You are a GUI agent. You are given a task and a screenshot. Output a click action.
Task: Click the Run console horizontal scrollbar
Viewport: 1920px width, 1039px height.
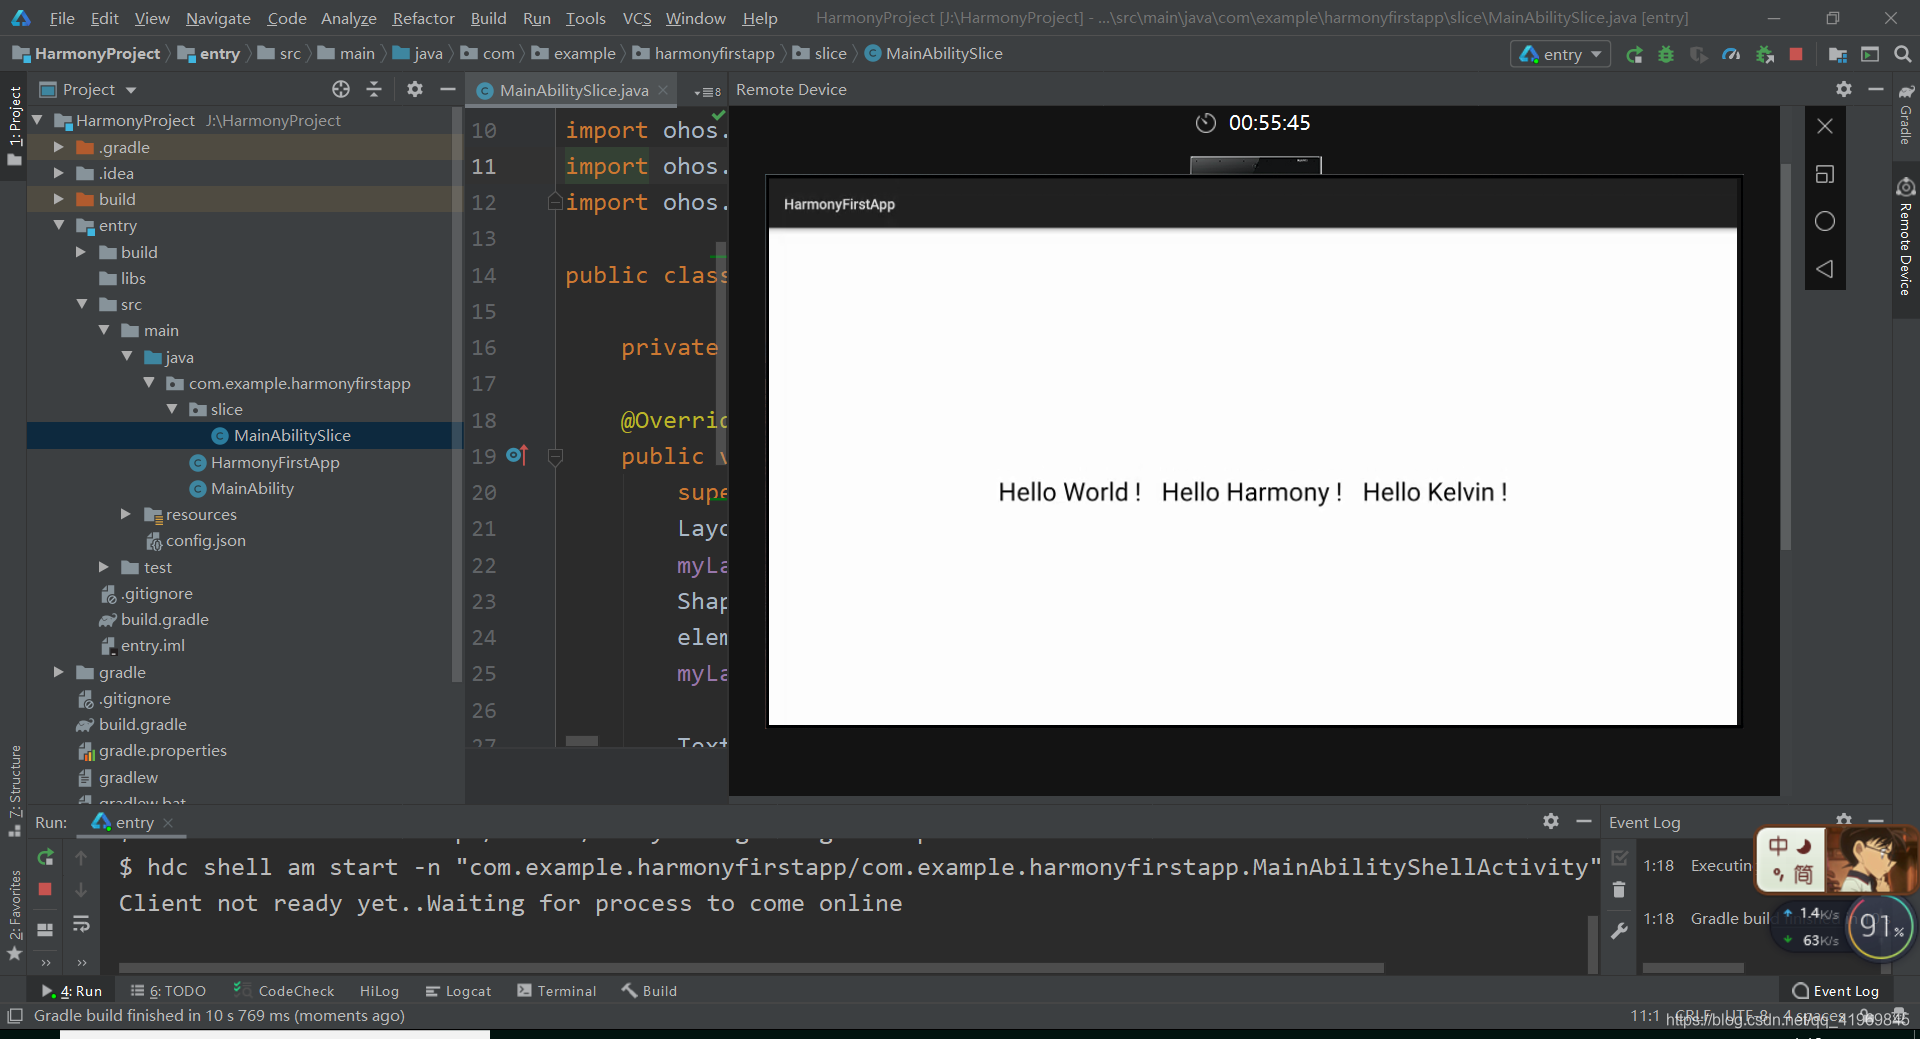coord(751,968)
